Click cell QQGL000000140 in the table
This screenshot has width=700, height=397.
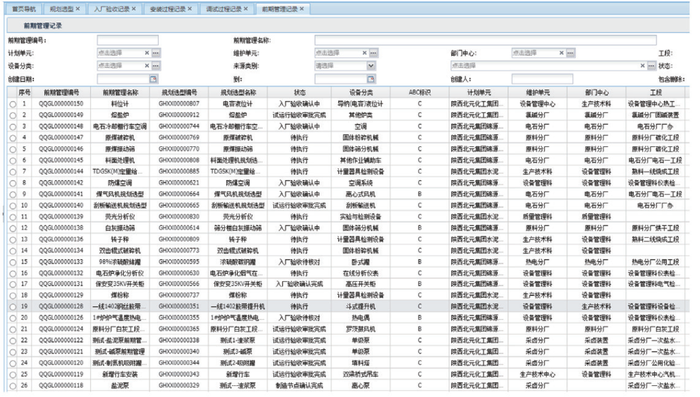(x=61, y=205)
